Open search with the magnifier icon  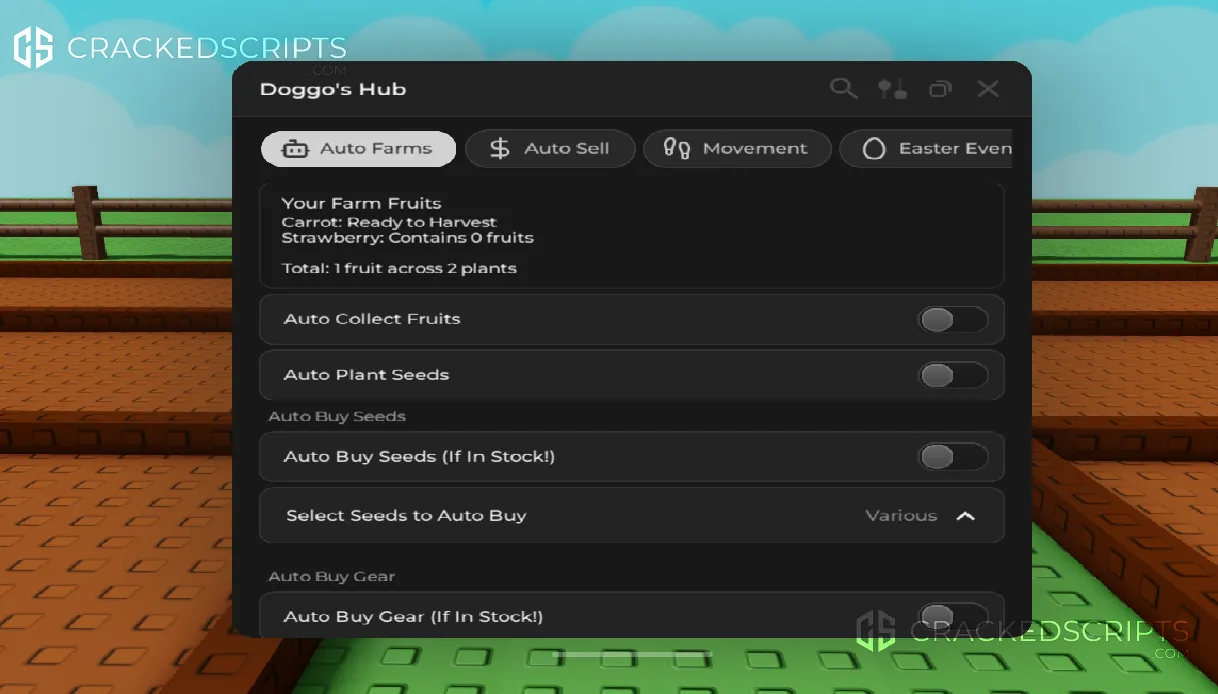[x=844, y=89]
